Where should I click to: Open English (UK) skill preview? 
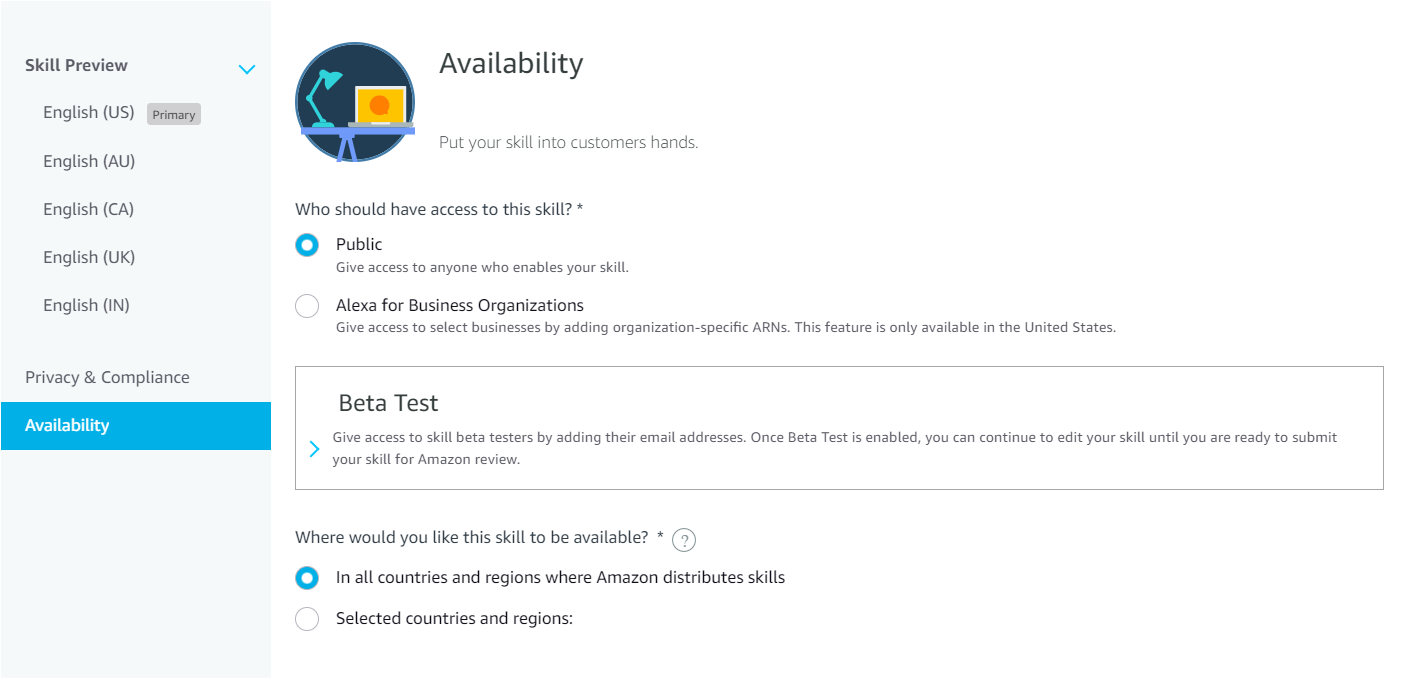(x=88, y=256)
